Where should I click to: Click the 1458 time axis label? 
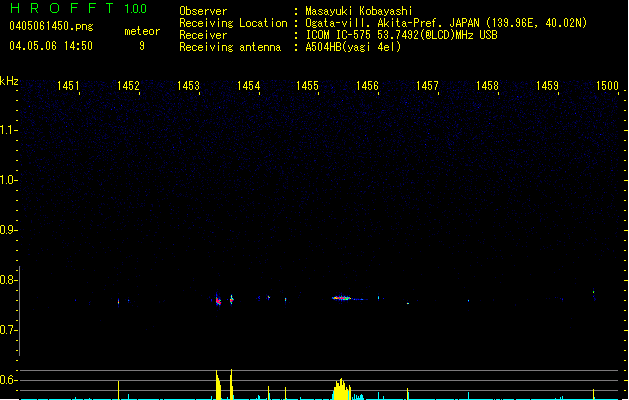click(487, 85)
